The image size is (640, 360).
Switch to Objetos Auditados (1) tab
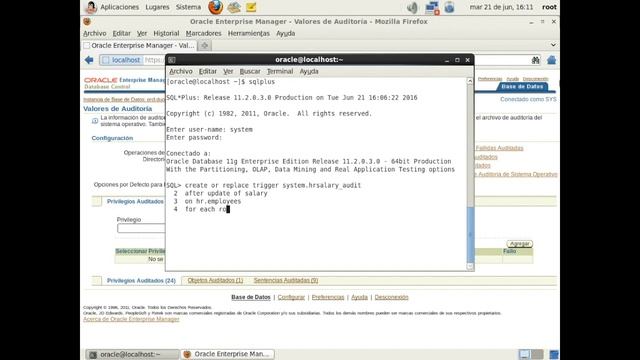(x=215, y=280)
